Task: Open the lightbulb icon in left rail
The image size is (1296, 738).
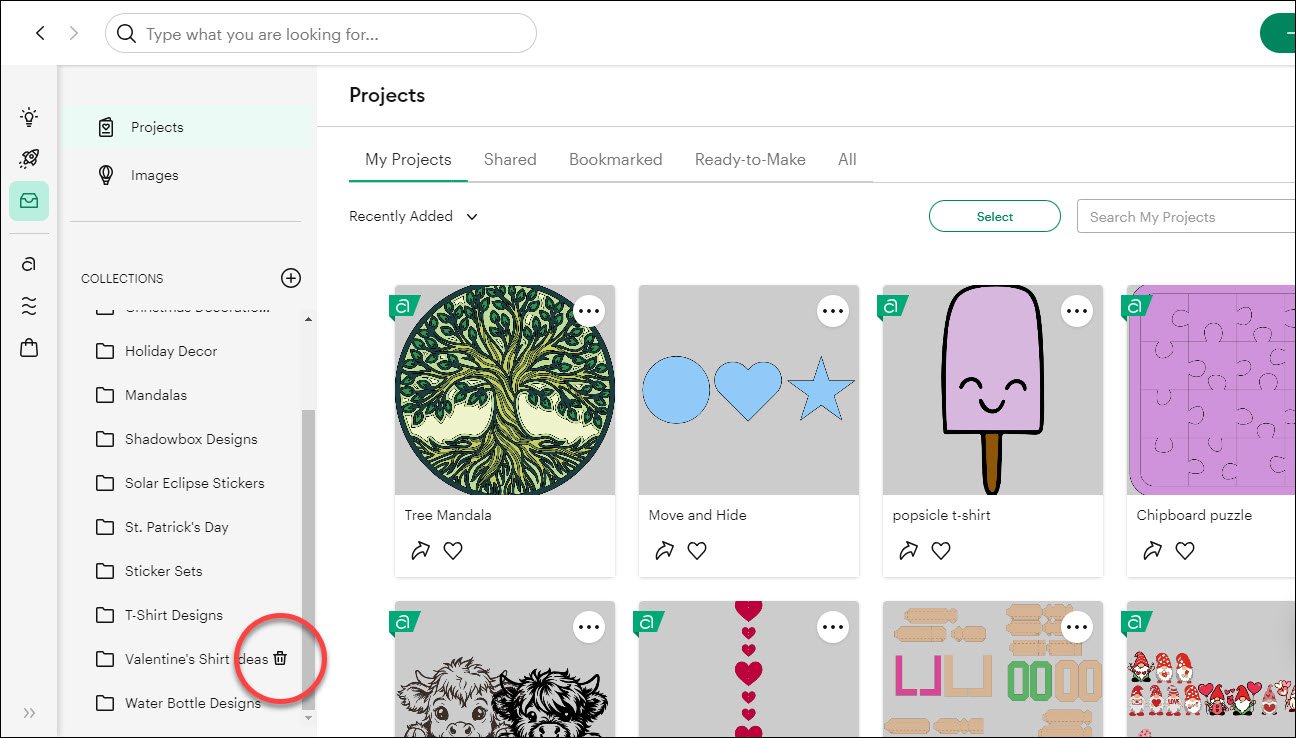Action: [x=29, y=117]
